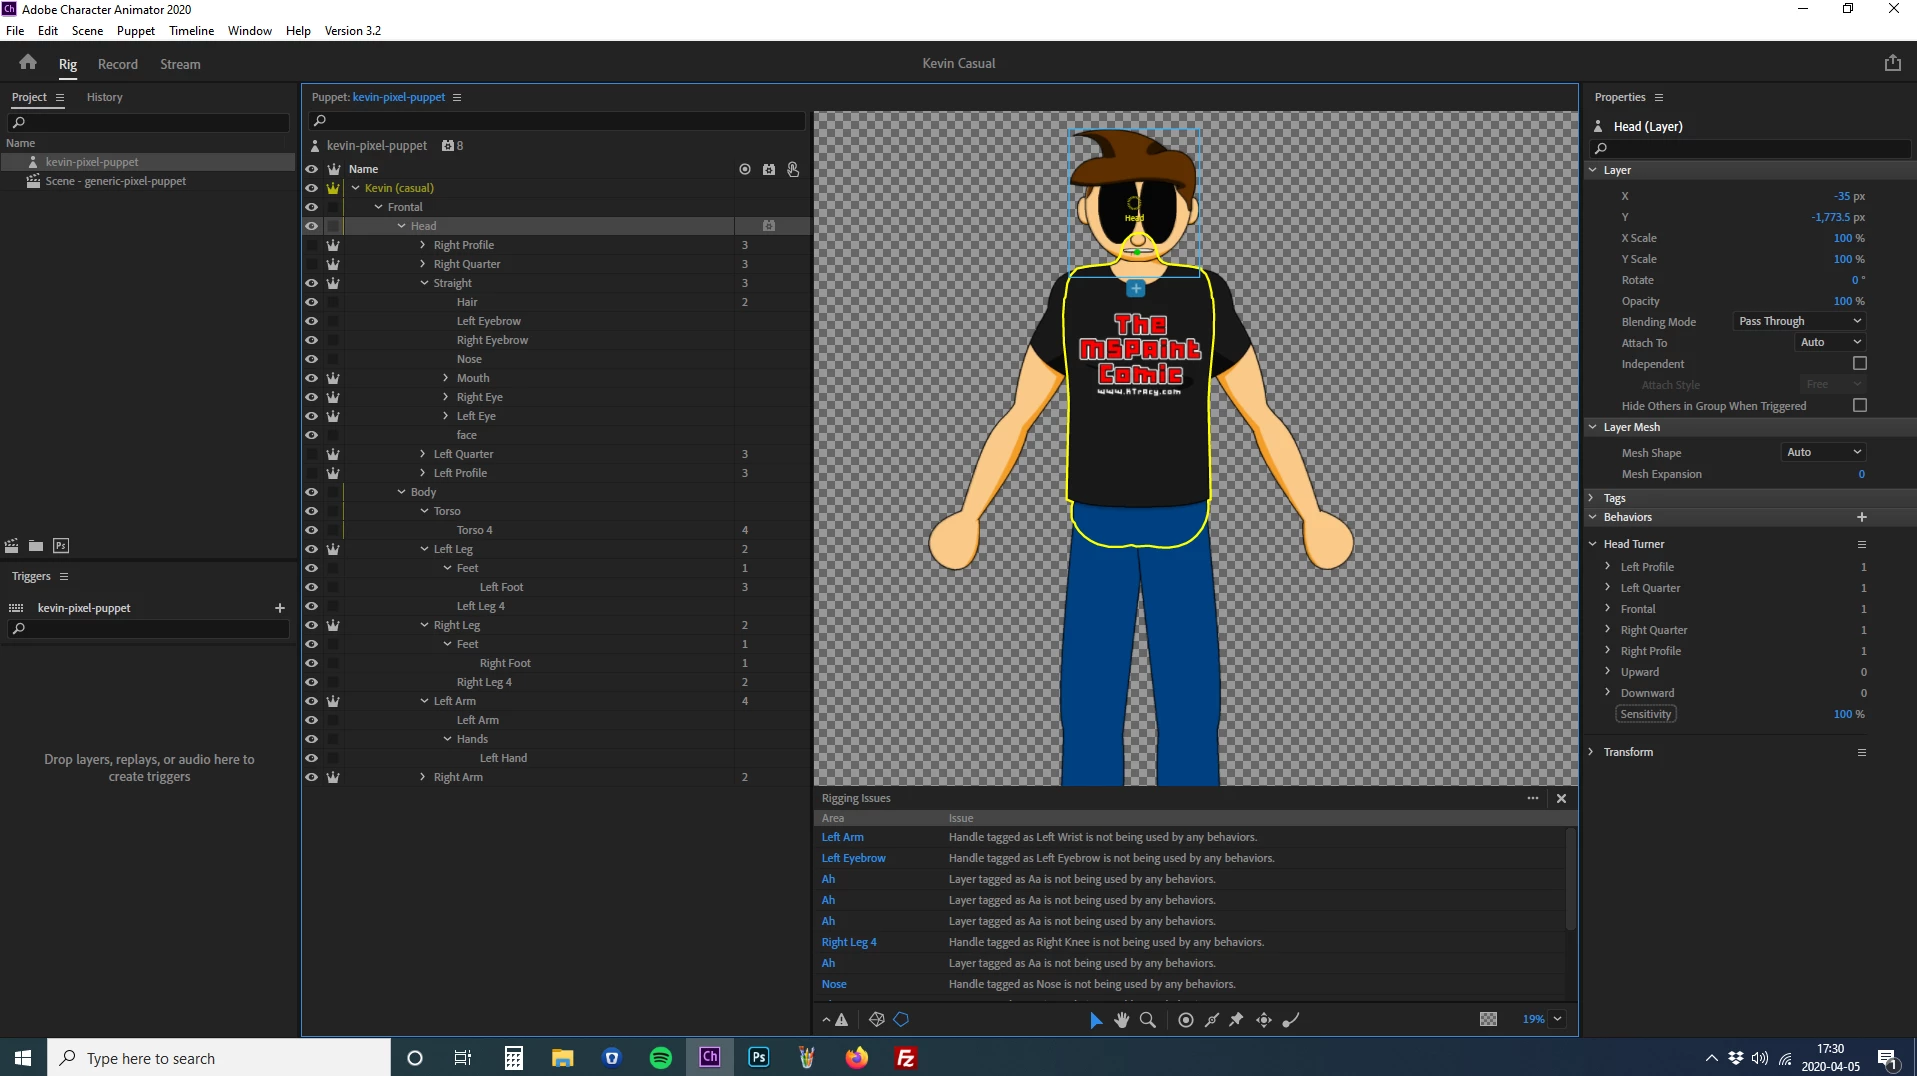Image resolution: width=1917 pixels, height=1076 pixels.
Task: Click new folder icon in Project panel
Action: click(36, 546)
